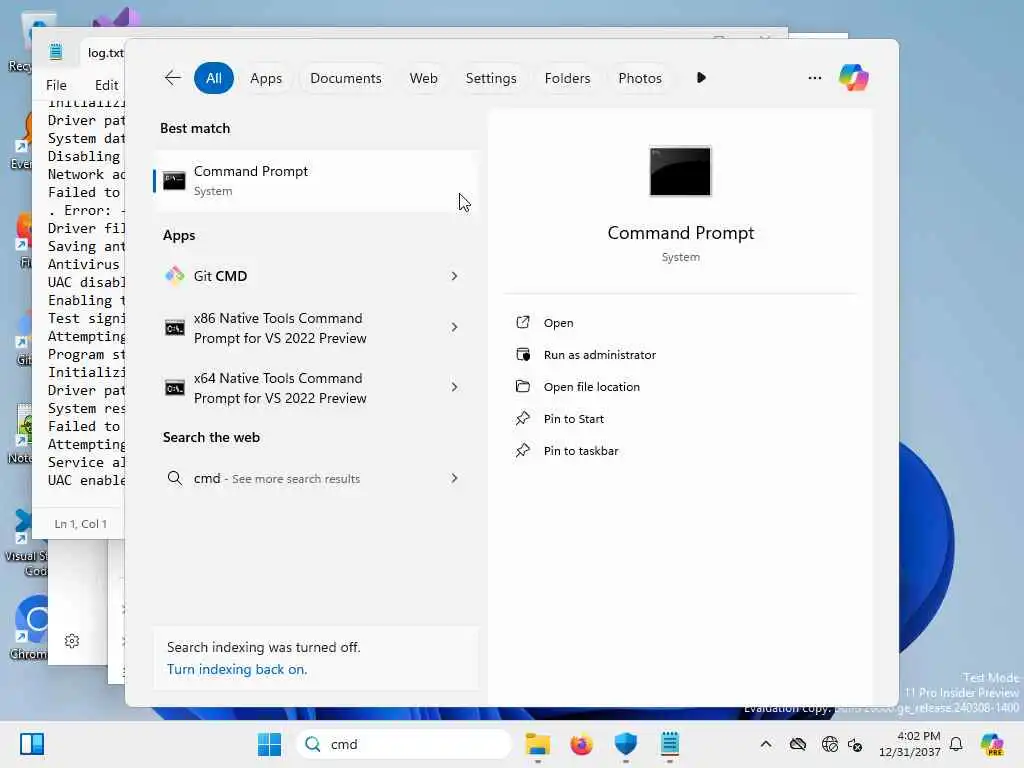
Task: Open Copilot from search panel icon
Action: [x=854, y=78]
